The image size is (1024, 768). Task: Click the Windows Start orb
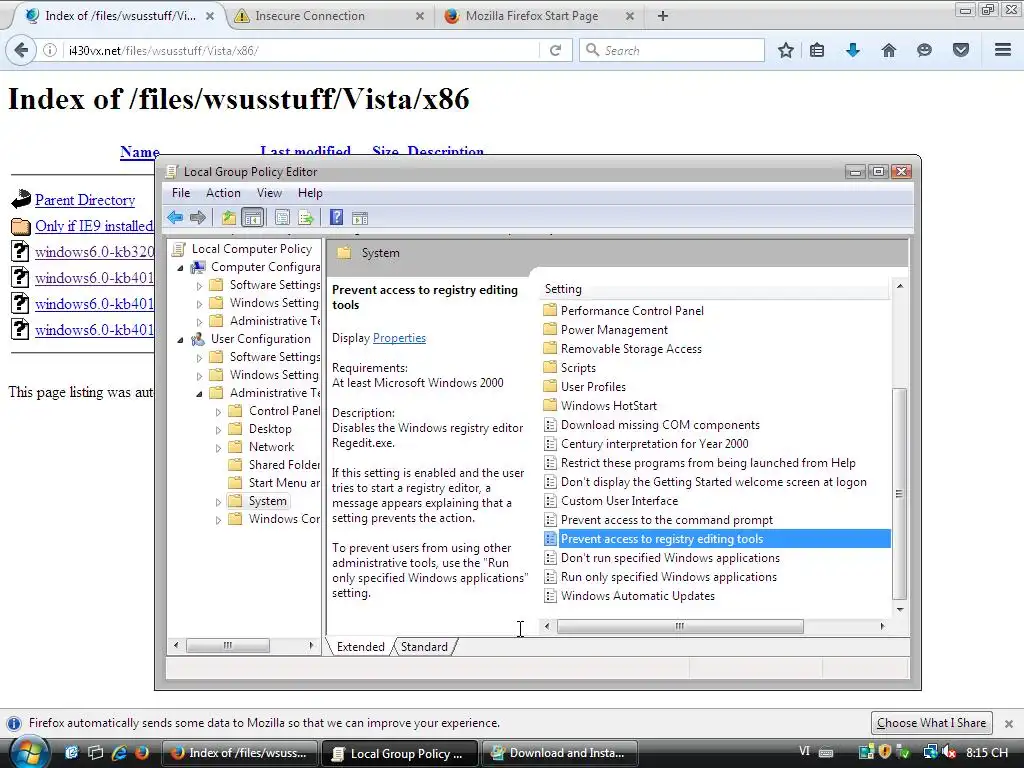coord(29,752)
